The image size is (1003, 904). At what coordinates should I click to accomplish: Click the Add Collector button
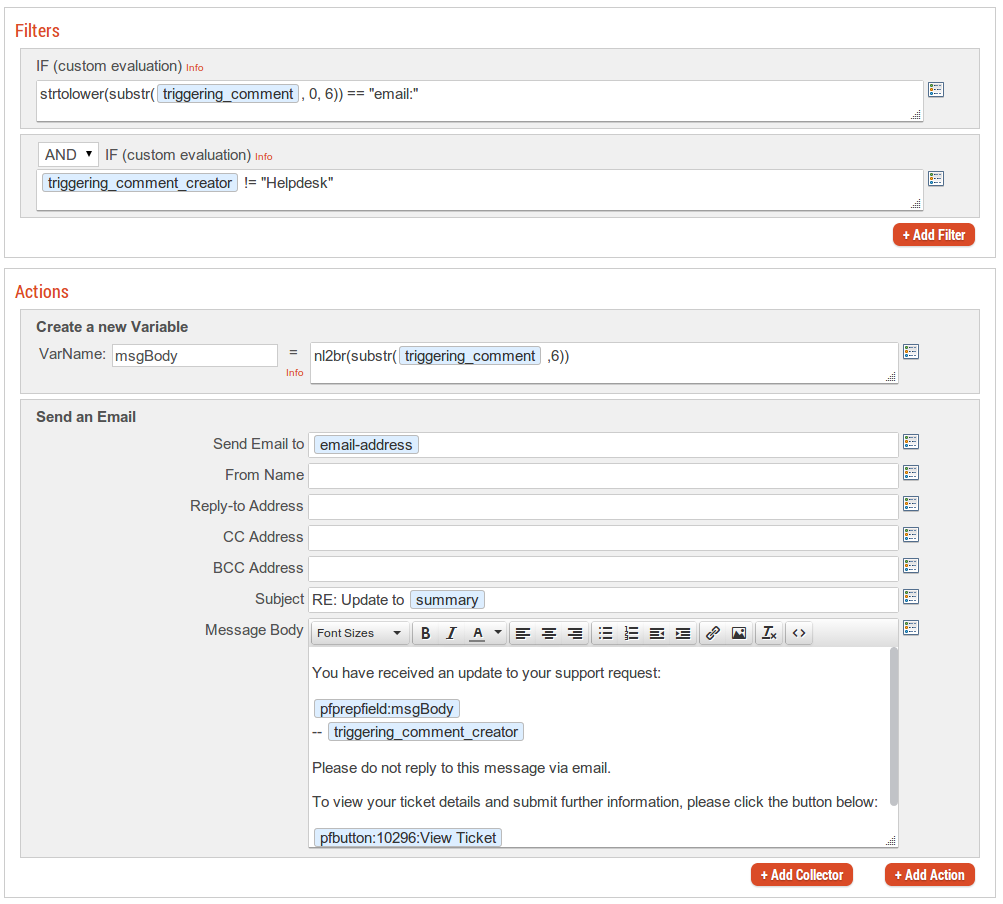click(x=802, y=875)
